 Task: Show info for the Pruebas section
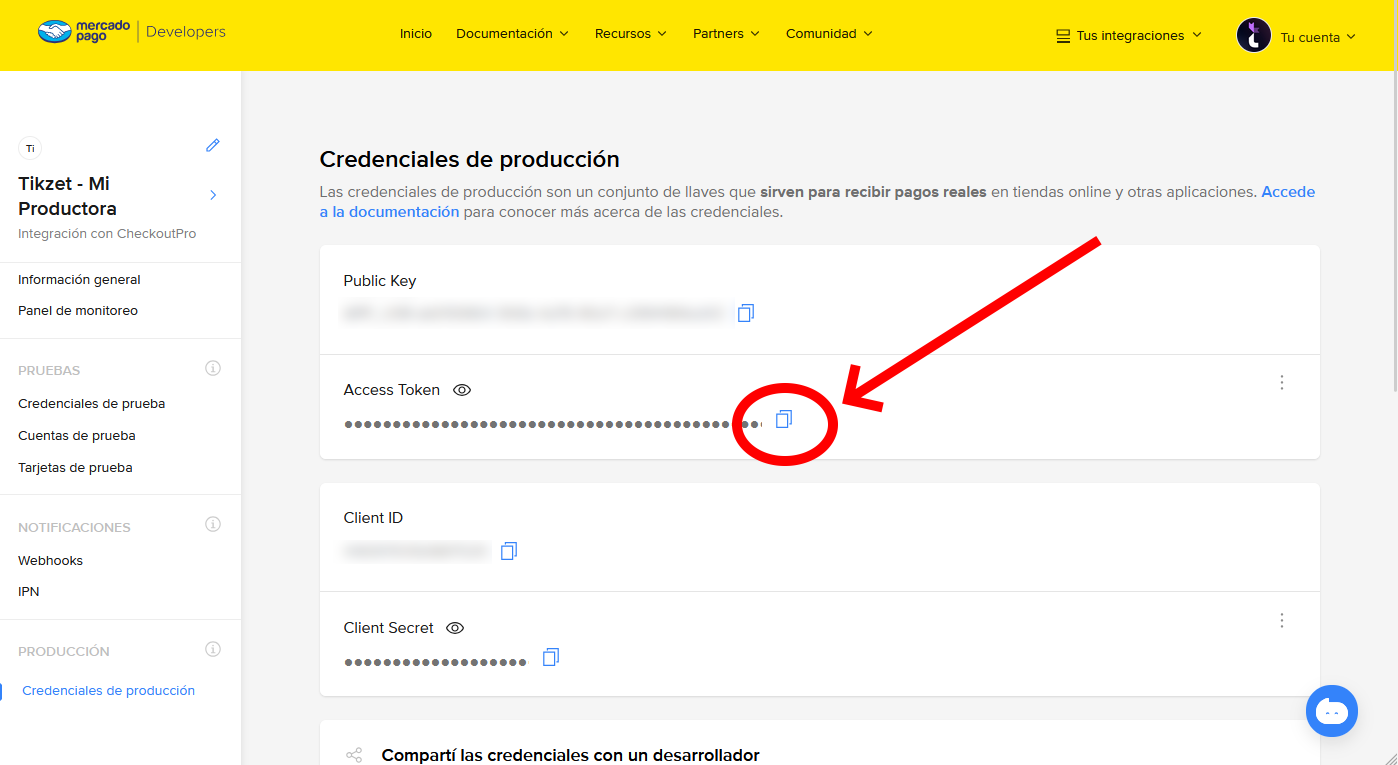point(213,368)
